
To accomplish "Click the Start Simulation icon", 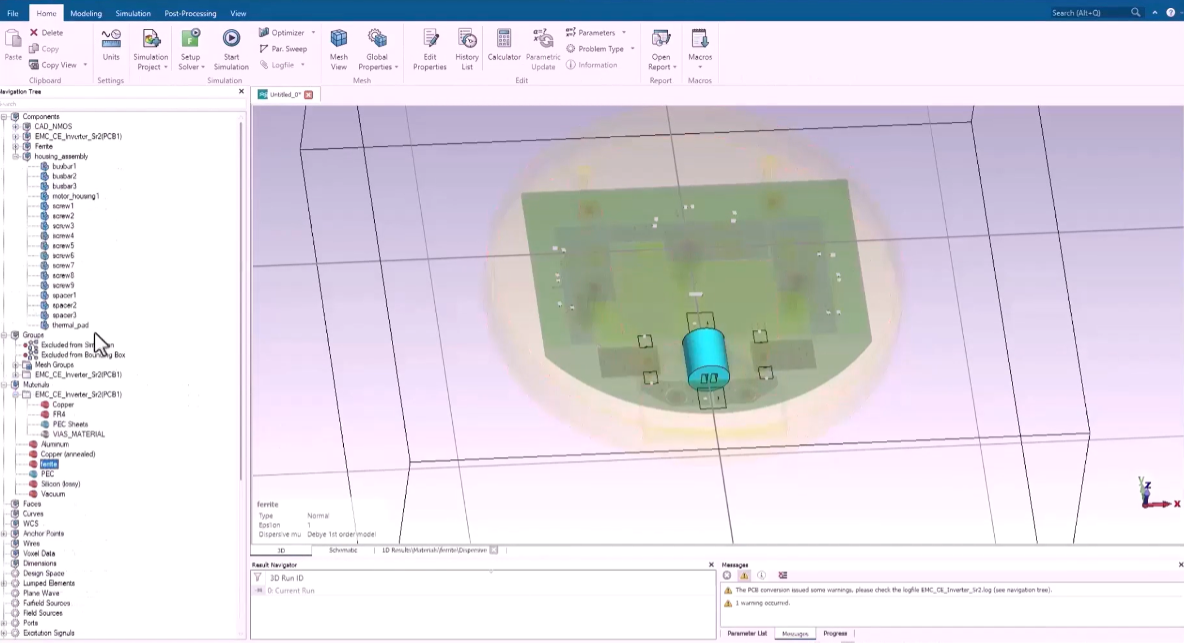I will pyautogui.click(x=231, y=40).
